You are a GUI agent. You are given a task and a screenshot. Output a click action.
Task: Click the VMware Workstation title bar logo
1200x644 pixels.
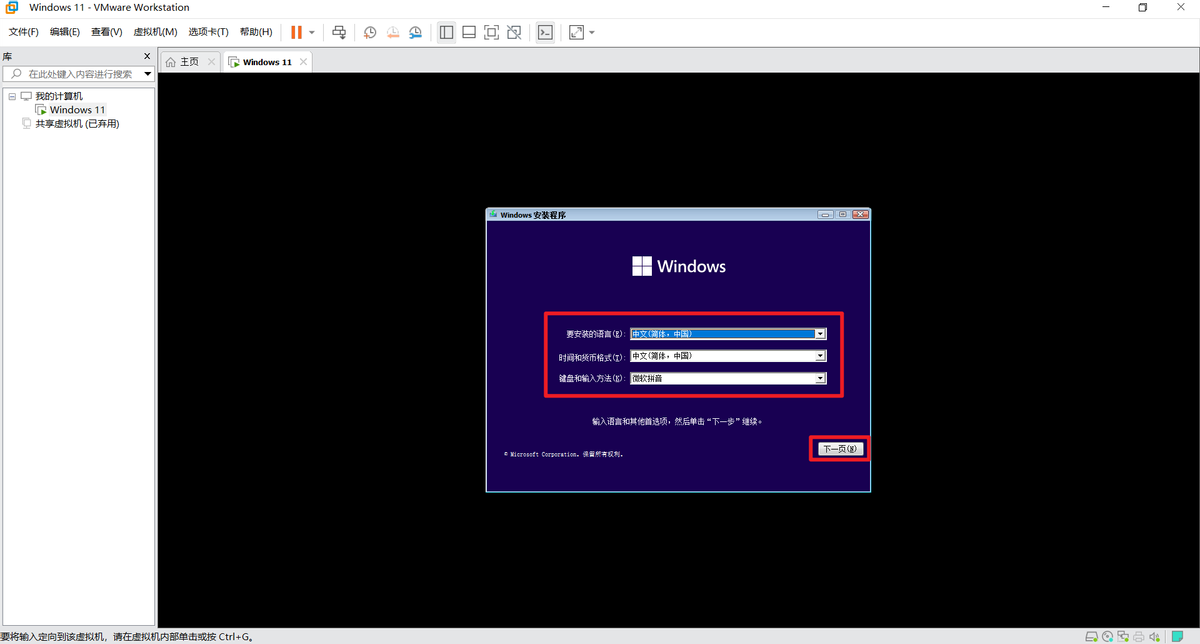pyautogui.click(x=12, y=8)
